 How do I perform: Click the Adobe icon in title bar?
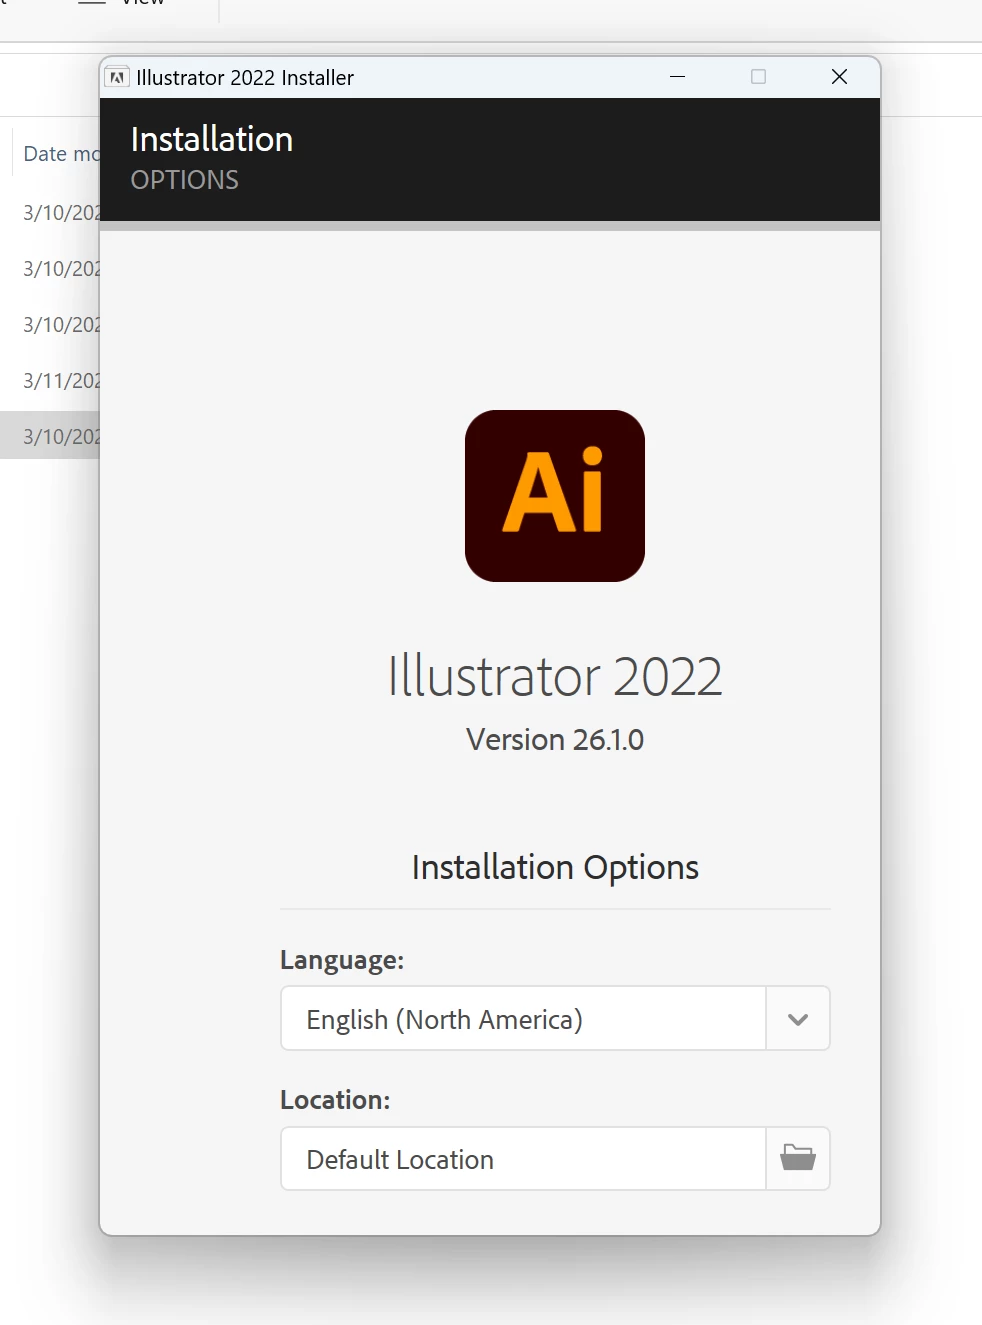(118, 77)
